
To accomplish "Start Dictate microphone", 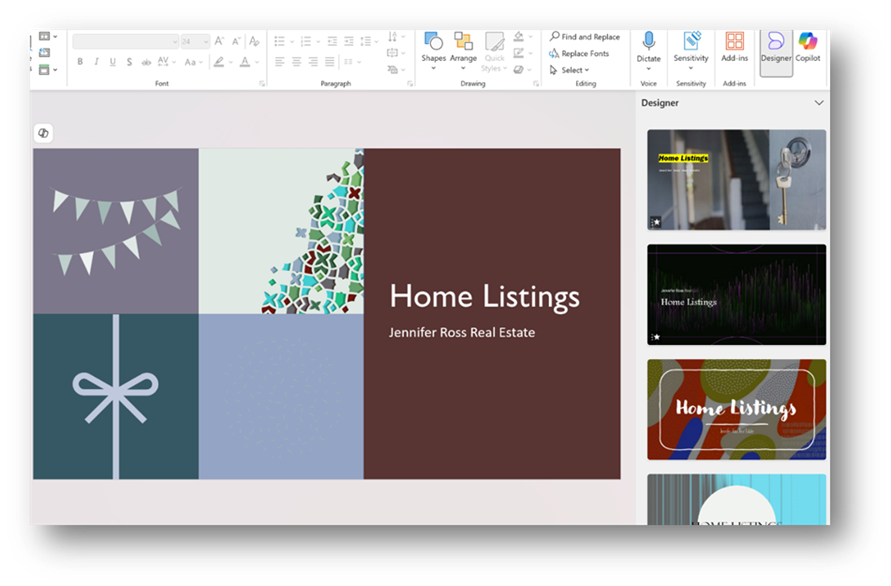I will [x=648, y=47].
